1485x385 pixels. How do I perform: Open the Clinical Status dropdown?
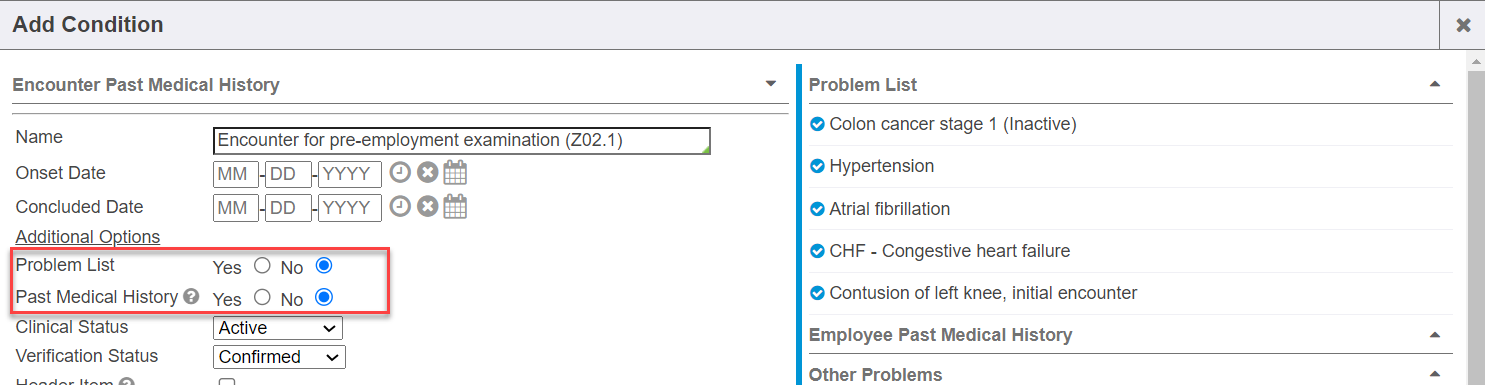point(278,328)
